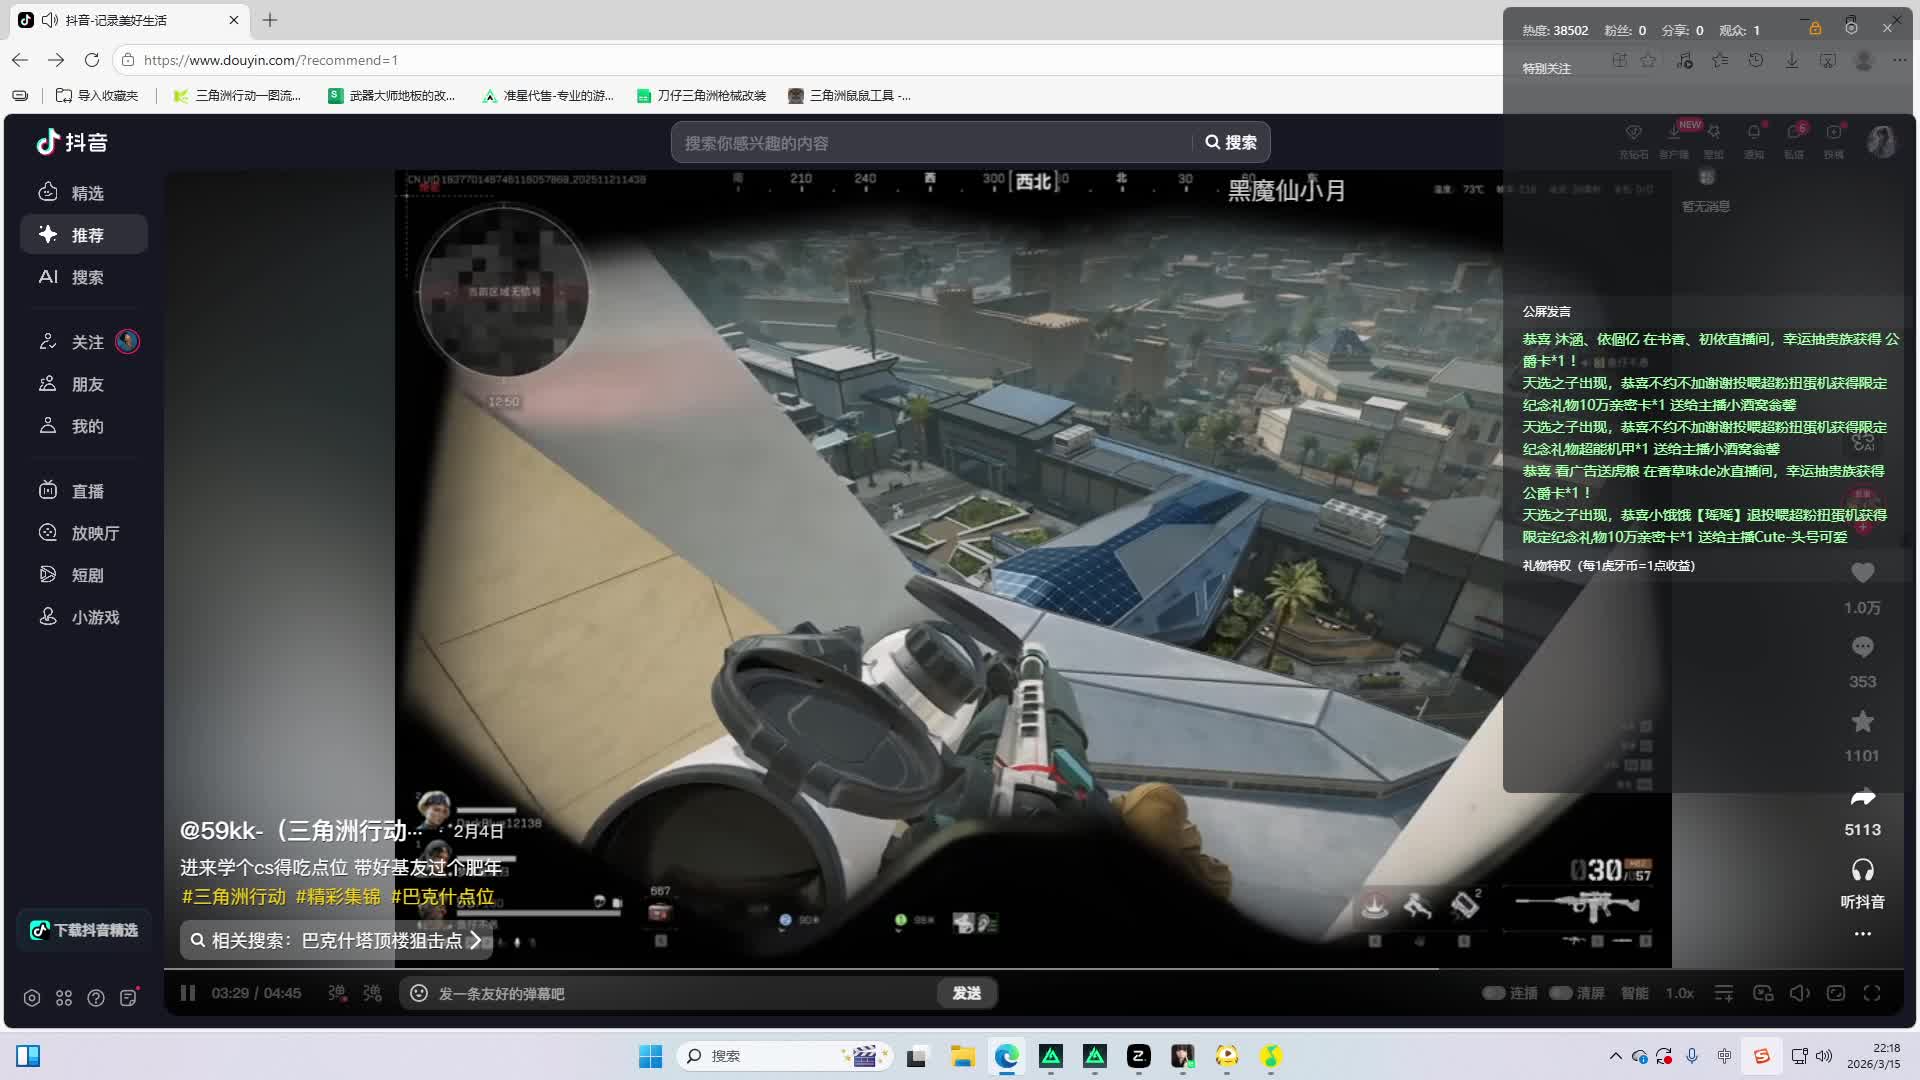Like the video with the heart icon
The width and height of the screenshot is (1920, 1080).
point(1862,573)
